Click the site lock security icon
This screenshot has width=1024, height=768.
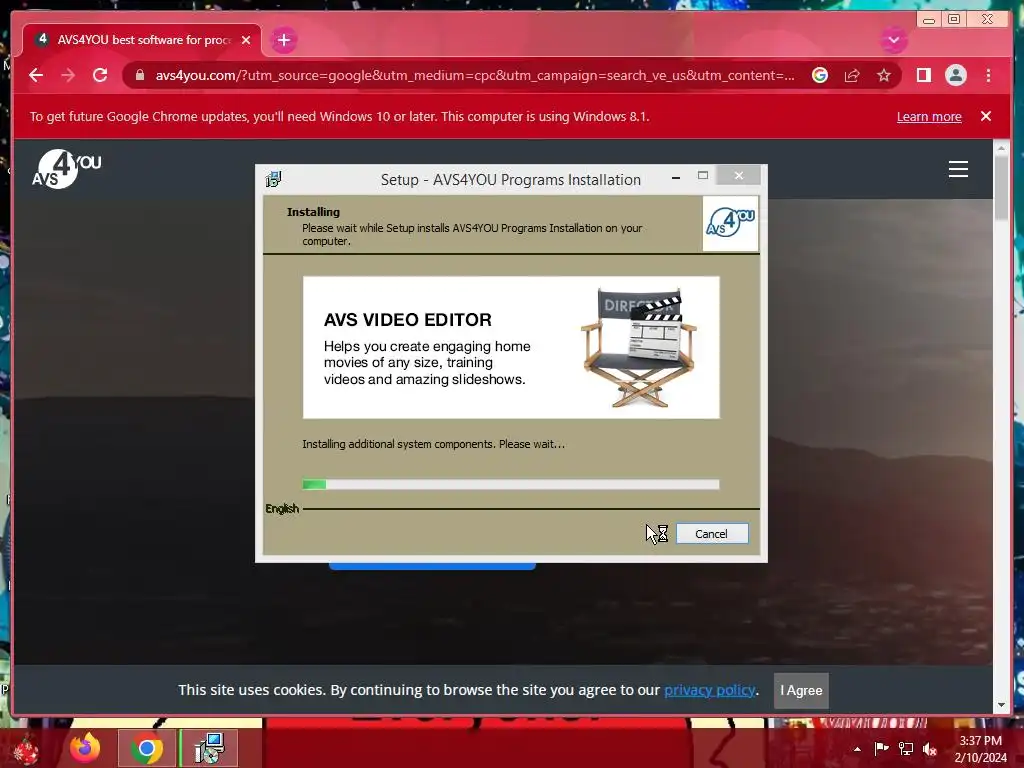(x=140, y=75)
